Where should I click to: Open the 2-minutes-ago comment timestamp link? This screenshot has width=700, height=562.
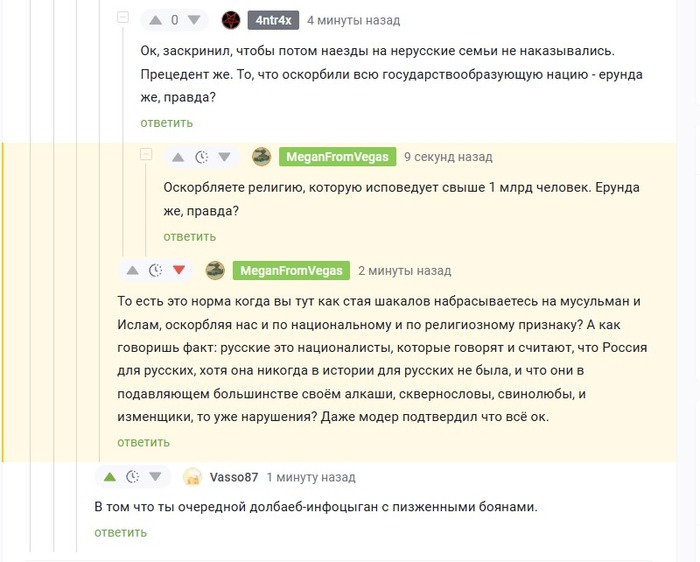404,270
